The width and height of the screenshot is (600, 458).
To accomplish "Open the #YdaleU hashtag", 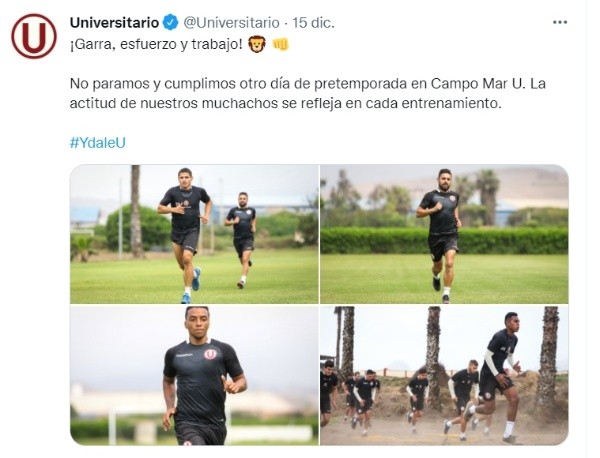I will click(98, 143).
